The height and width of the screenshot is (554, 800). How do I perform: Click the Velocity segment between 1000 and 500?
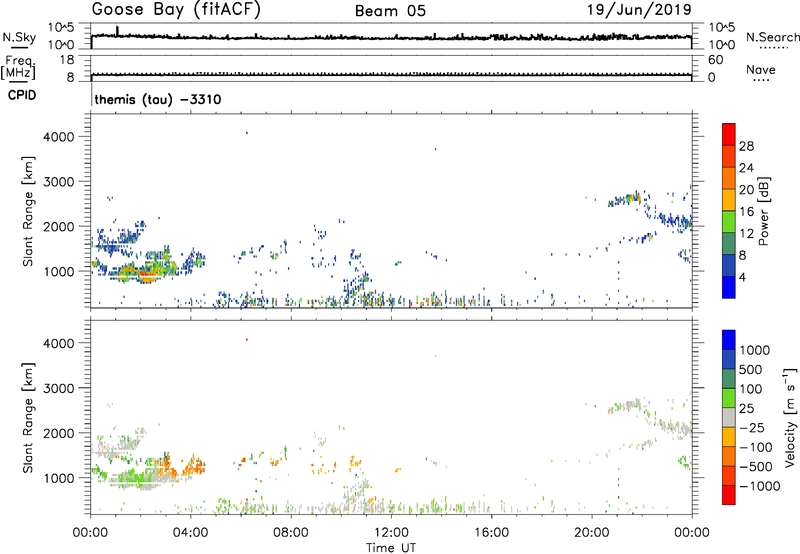(x=729, y=359)
